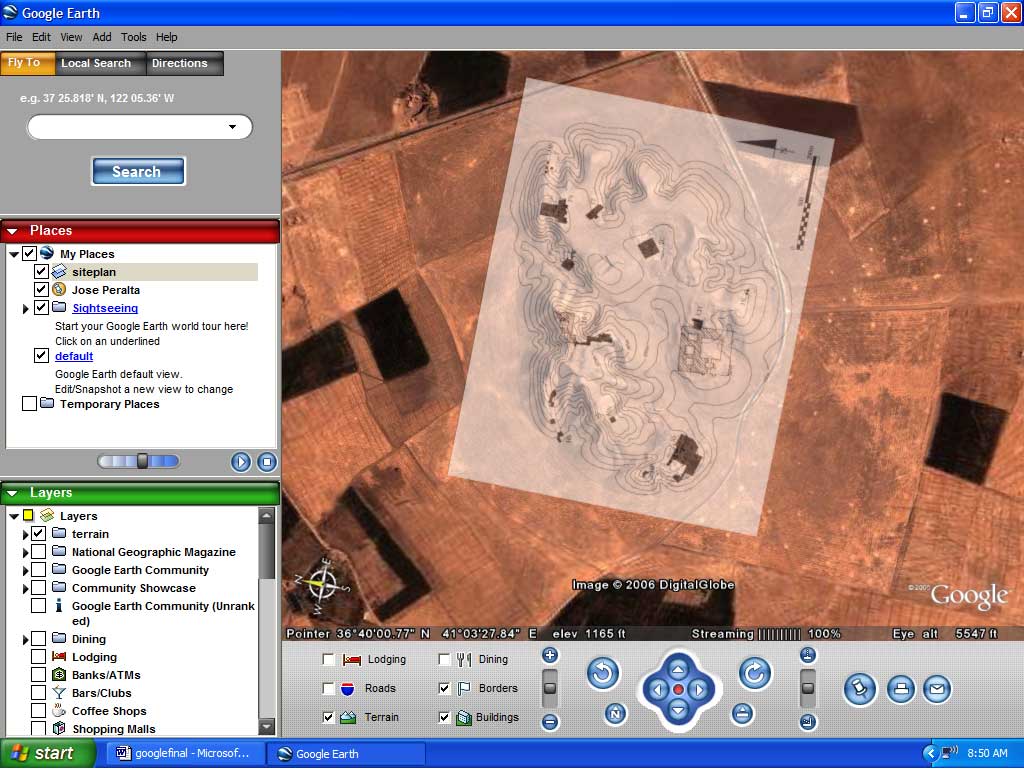This screenshot has width=1024, height=769.
Task: Tilt view down using bottom tilt button
Action: pyautogui.click(x=808, y=721)
